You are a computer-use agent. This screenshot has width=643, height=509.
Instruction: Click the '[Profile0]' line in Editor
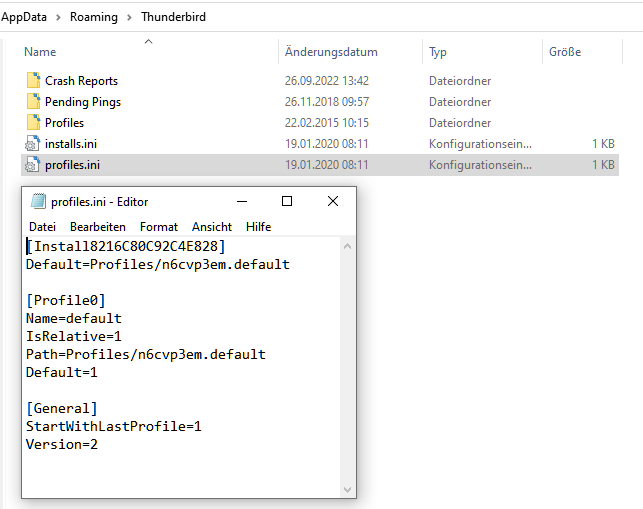coord(66,300)
